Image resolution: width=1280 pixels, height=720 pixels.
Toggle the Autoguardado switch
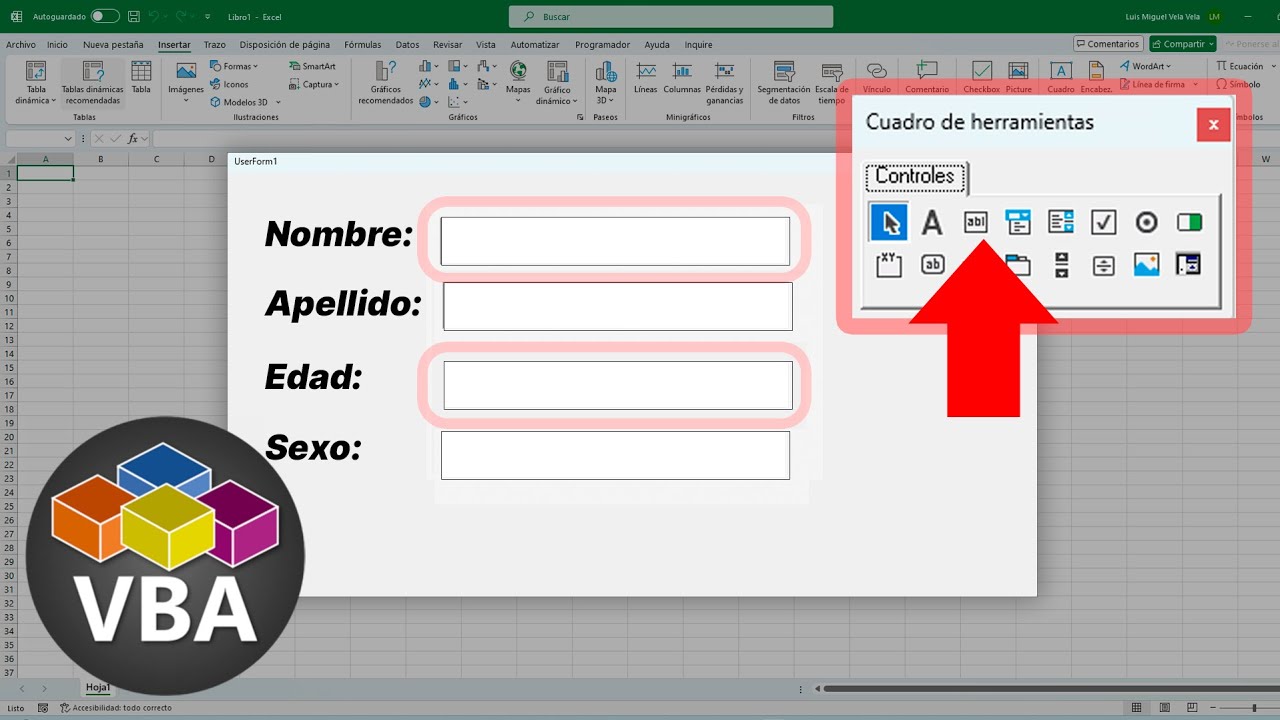[x=104, y=17]
